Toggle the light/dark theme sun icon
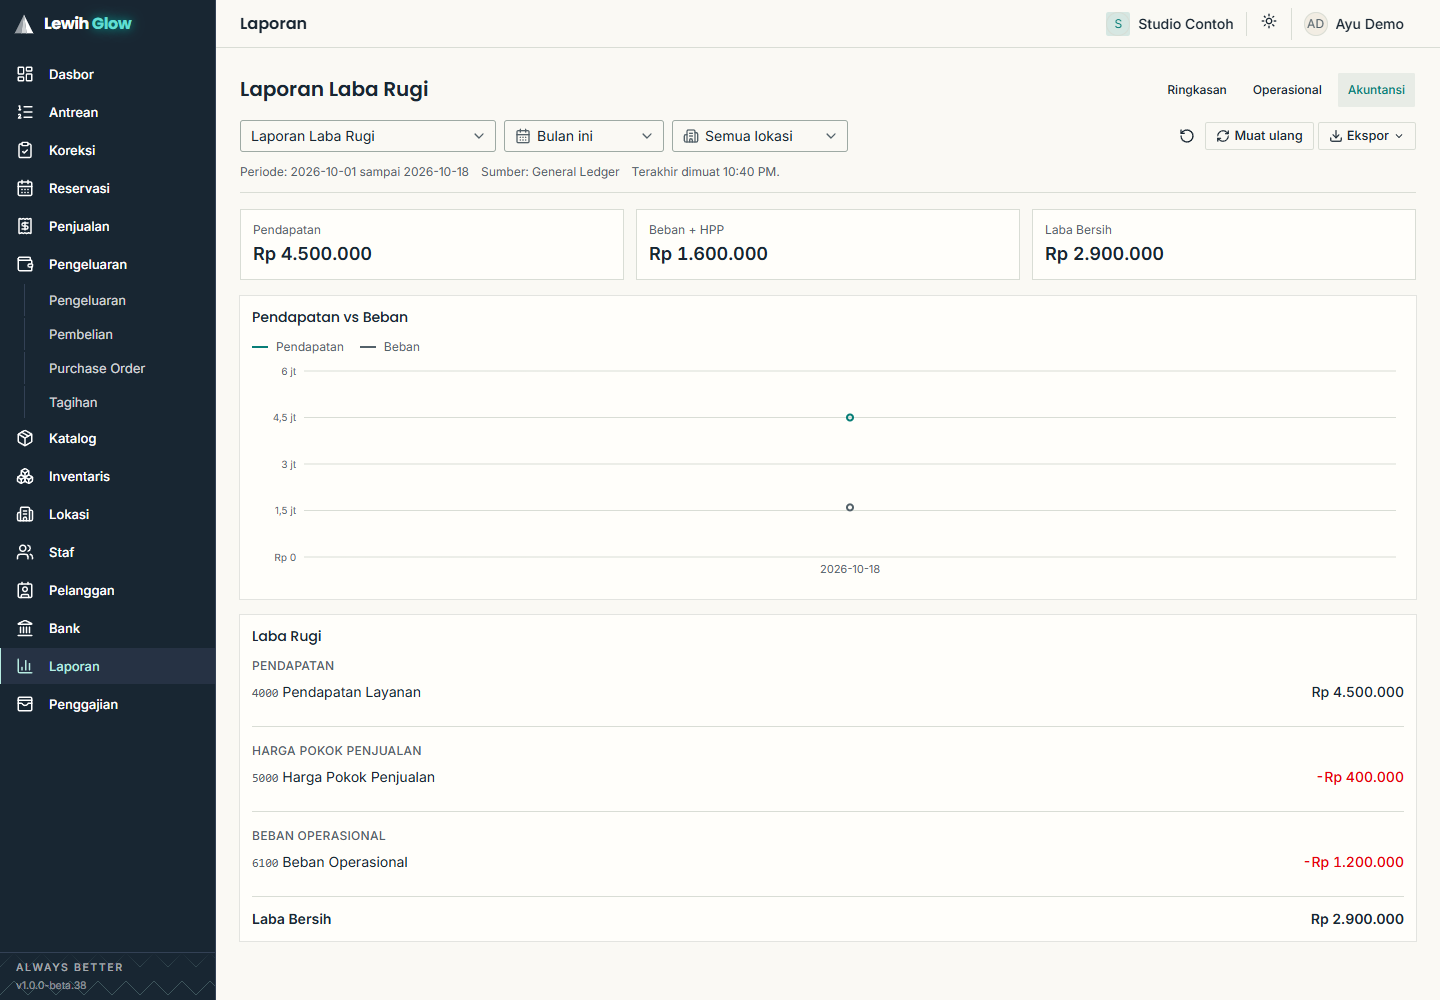The height and width of the screenshot is (1000, 1440). coord(1269,22)
